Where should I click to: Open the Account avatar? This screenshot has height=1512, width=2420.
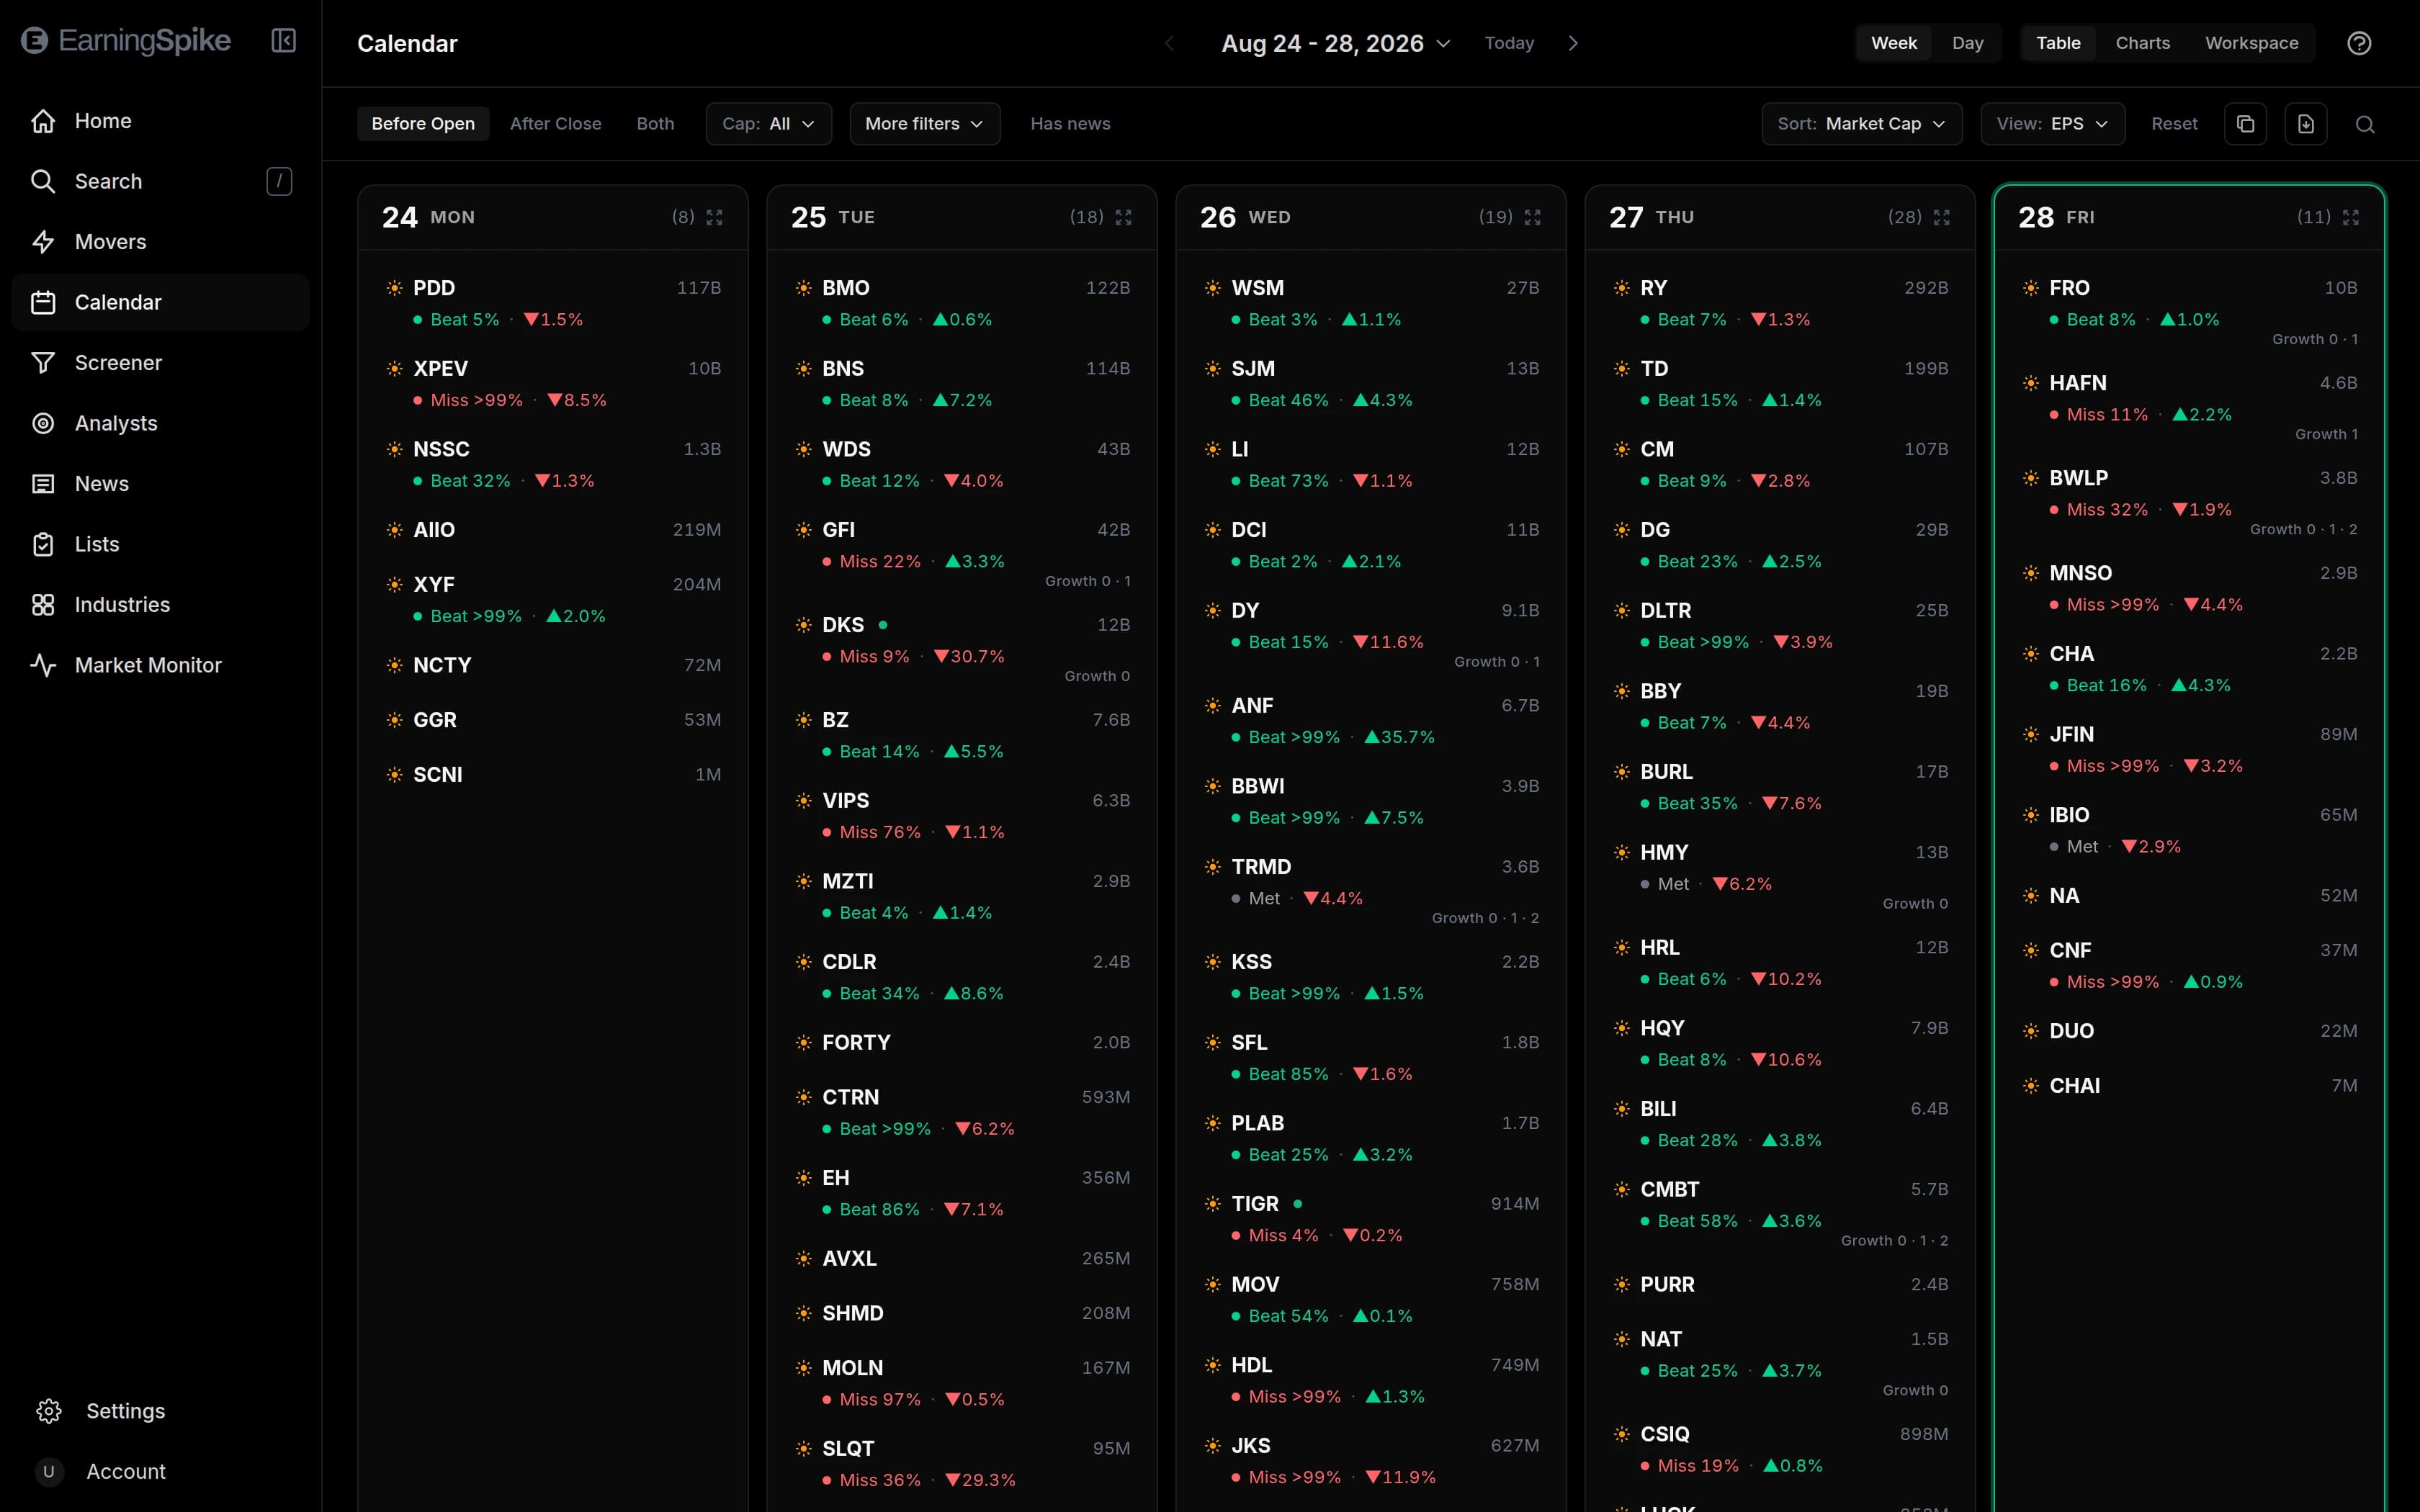coord(49,1472)
